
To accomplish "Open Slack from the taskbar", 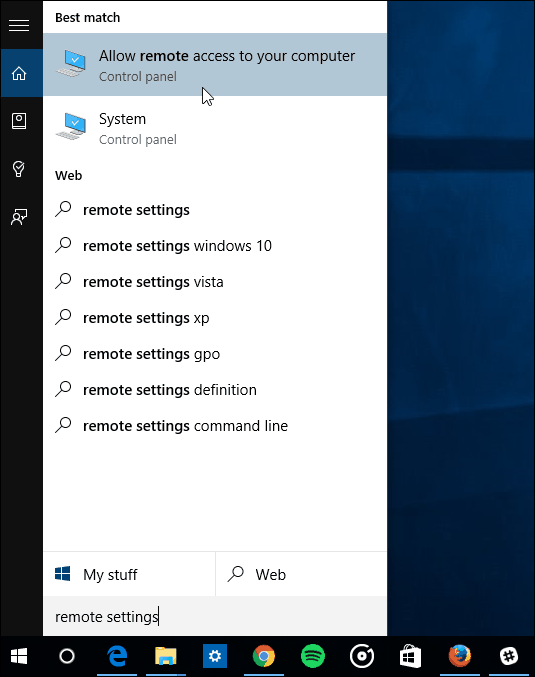I will point(509,656).
